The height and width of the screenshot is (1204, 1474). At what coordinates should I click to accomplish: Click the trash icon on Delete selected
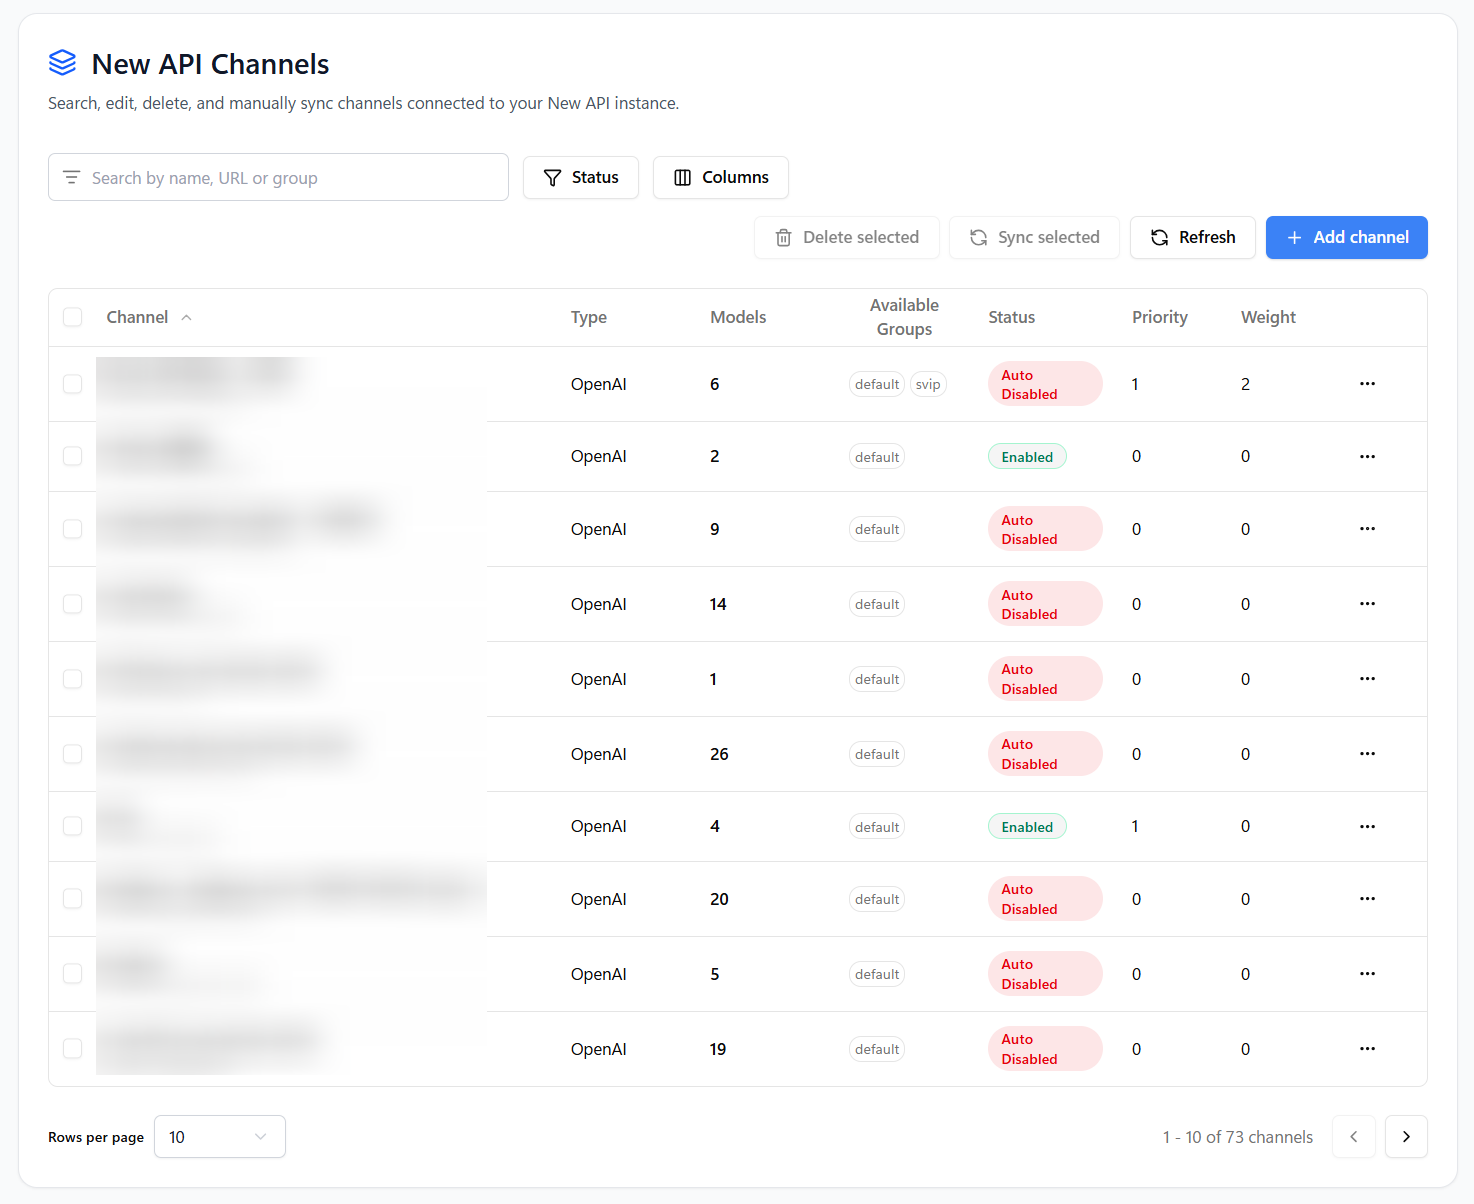click(784, 237)
